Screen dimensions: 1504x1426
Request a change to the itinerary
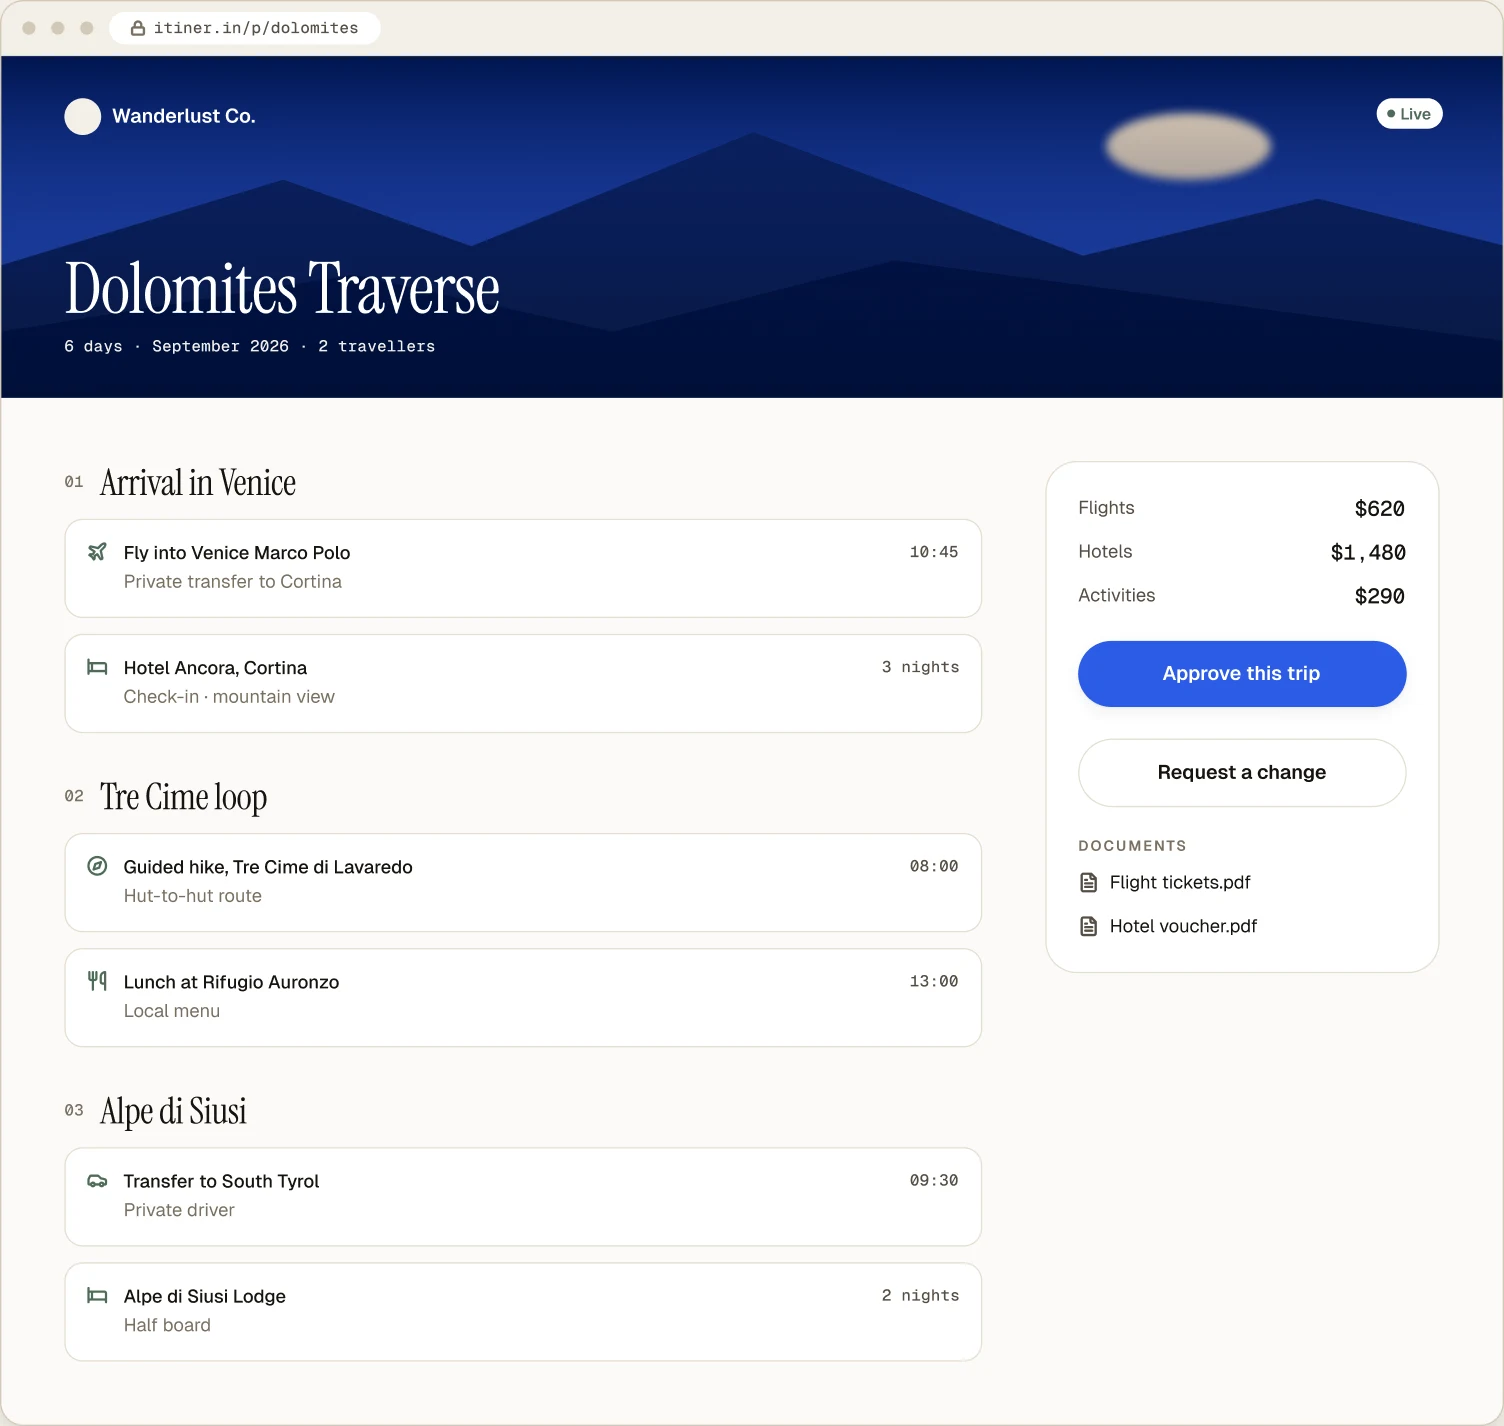[x=1242, y=773]
